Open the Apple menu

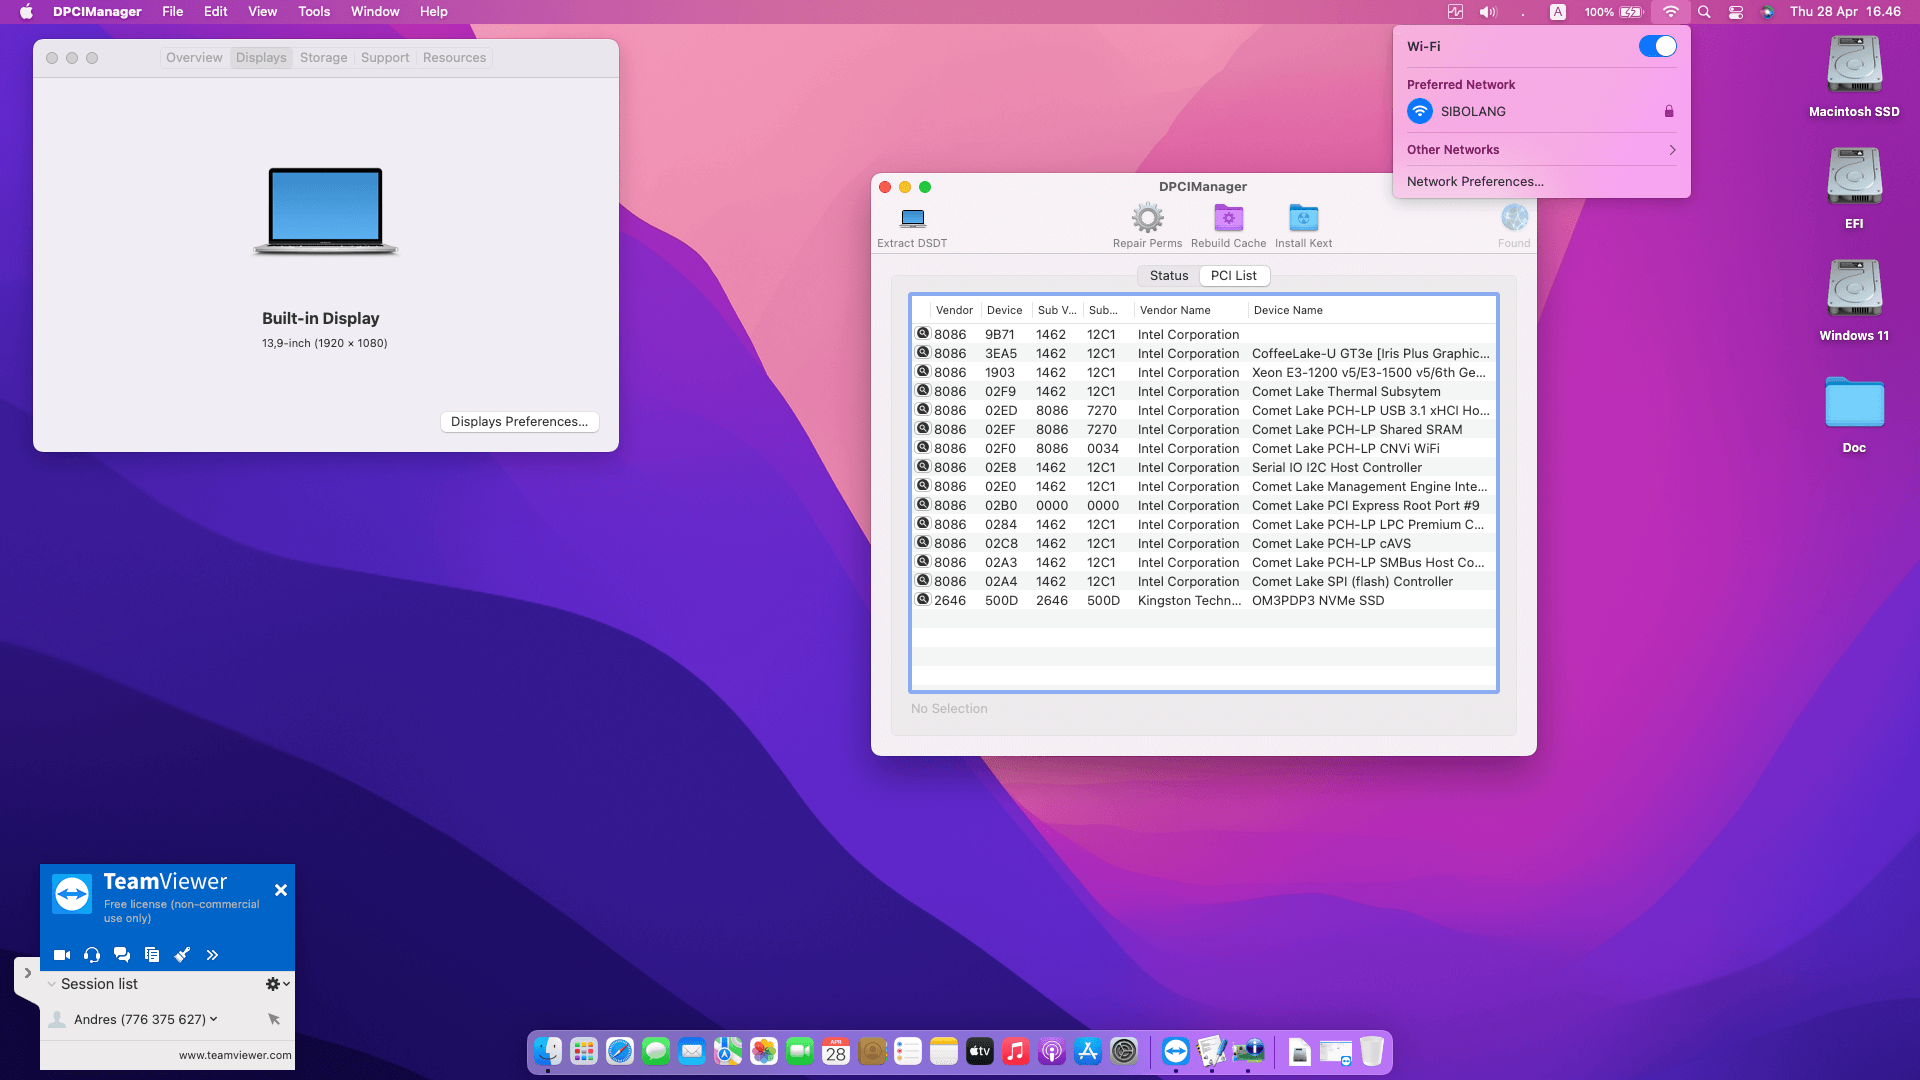point(27,12)
